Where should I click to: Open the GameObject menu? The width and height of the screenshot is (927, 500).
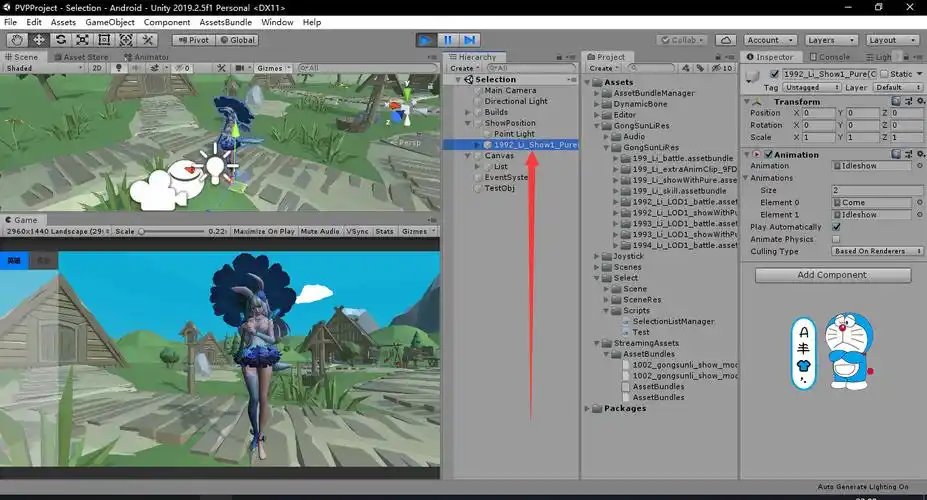click(110, 22)
